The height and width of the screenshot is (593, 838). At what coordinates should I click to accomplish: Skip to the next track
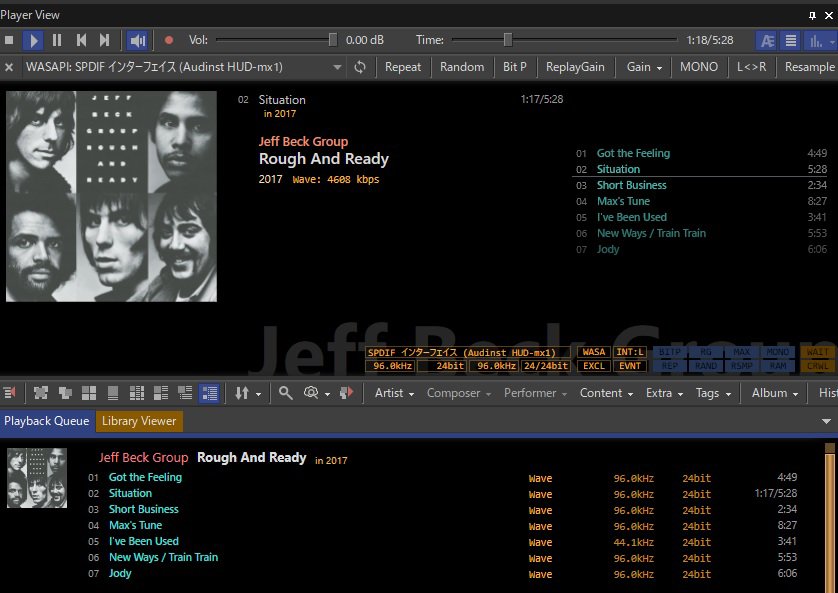coord(105,40)
